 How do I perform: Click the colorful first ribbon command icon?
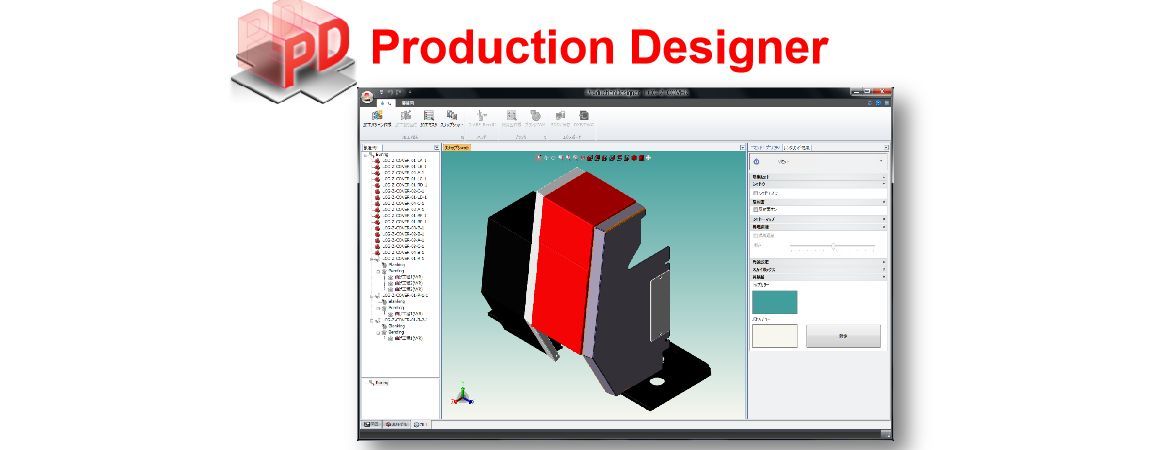coord(377,116)
